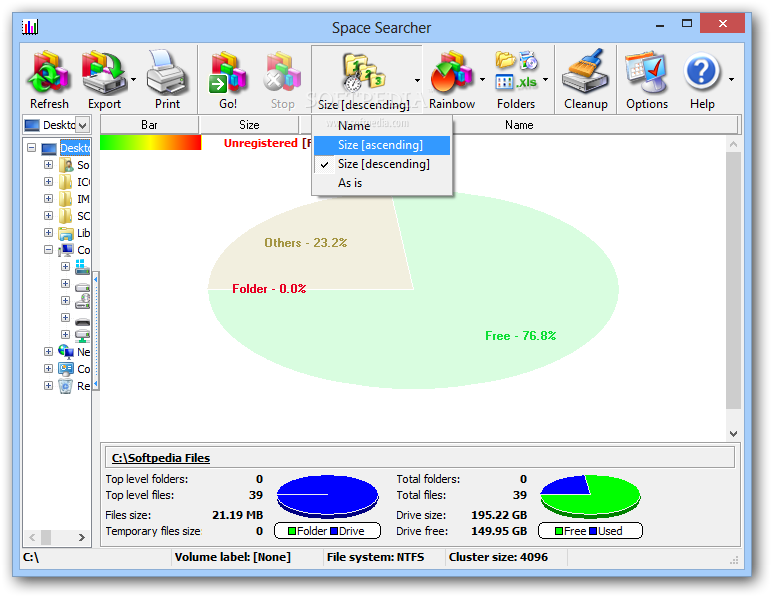Click the Free Used legend box
Image resolution: width=772 pixels, height=597 pixels.
click(x=590, y=531)
